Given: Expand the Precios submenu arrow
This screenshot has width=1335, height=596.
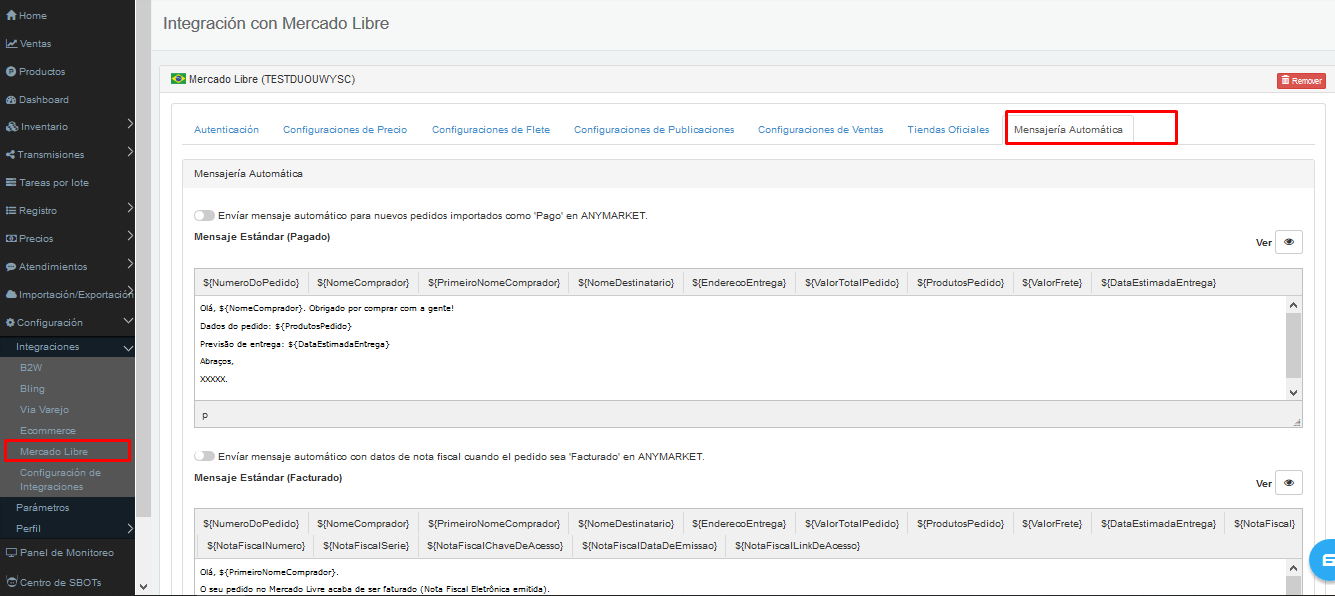Looking at the screenshot, I should click(130, 237).
